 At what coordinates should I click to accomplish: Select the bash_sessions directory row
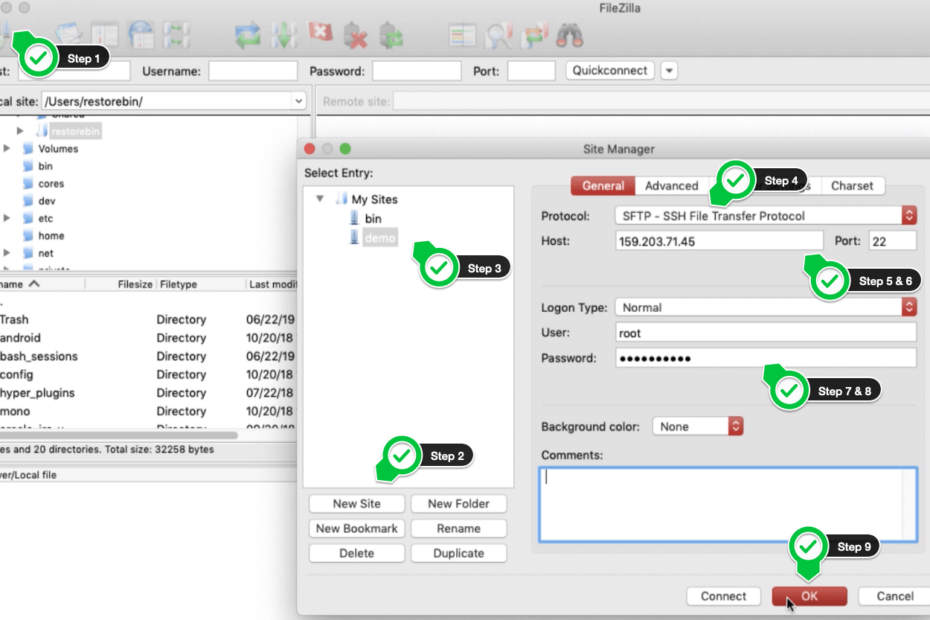148,356
